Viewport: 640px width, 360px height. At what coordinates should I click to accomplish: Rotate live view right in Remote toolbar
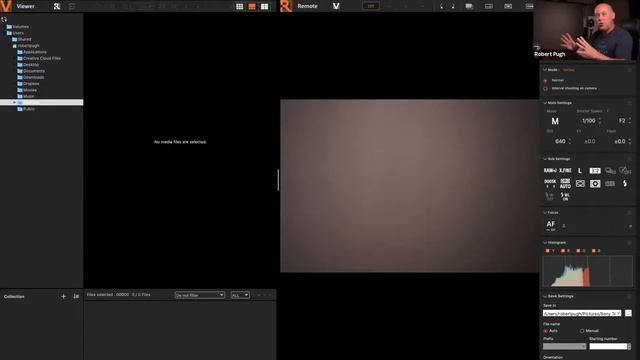453,6
